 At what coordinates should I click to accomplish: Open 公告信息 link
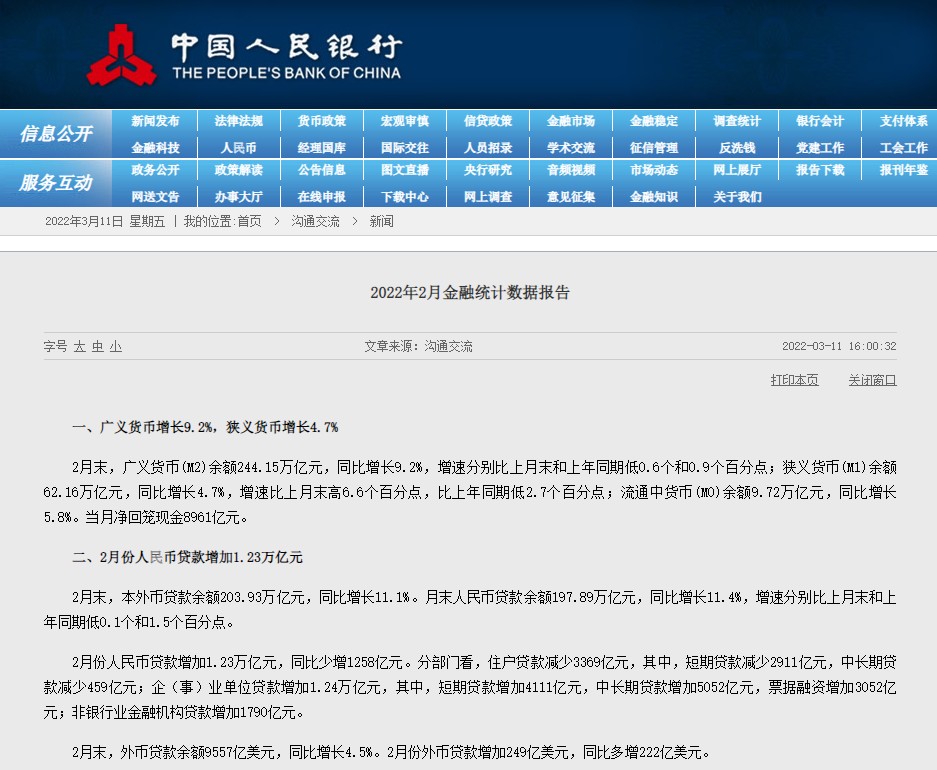tap(321, 170)
